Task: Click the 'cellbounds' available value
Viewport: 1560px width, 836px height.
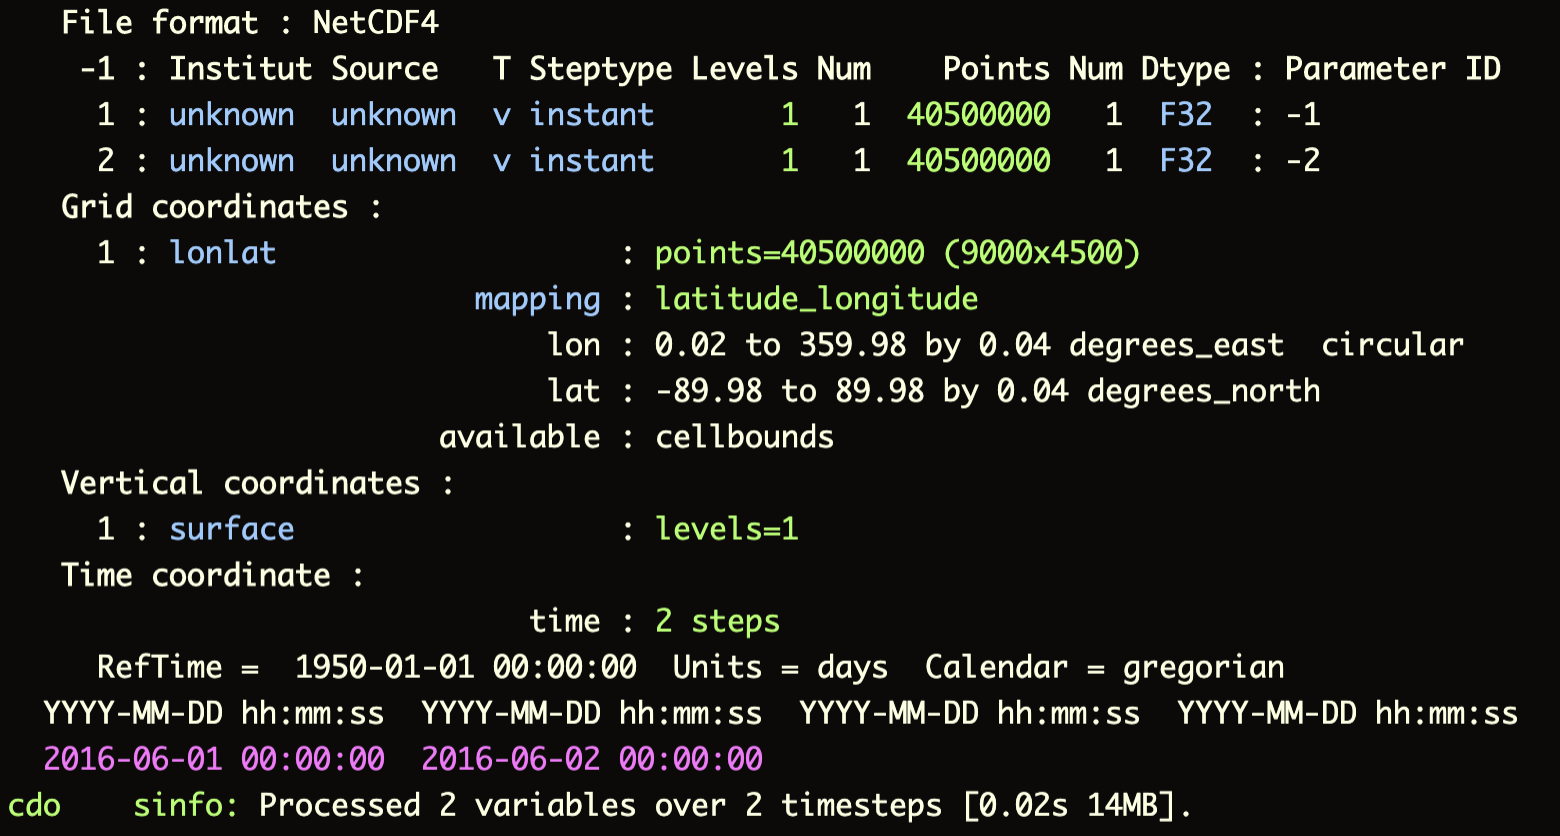Action: [744, 437]
